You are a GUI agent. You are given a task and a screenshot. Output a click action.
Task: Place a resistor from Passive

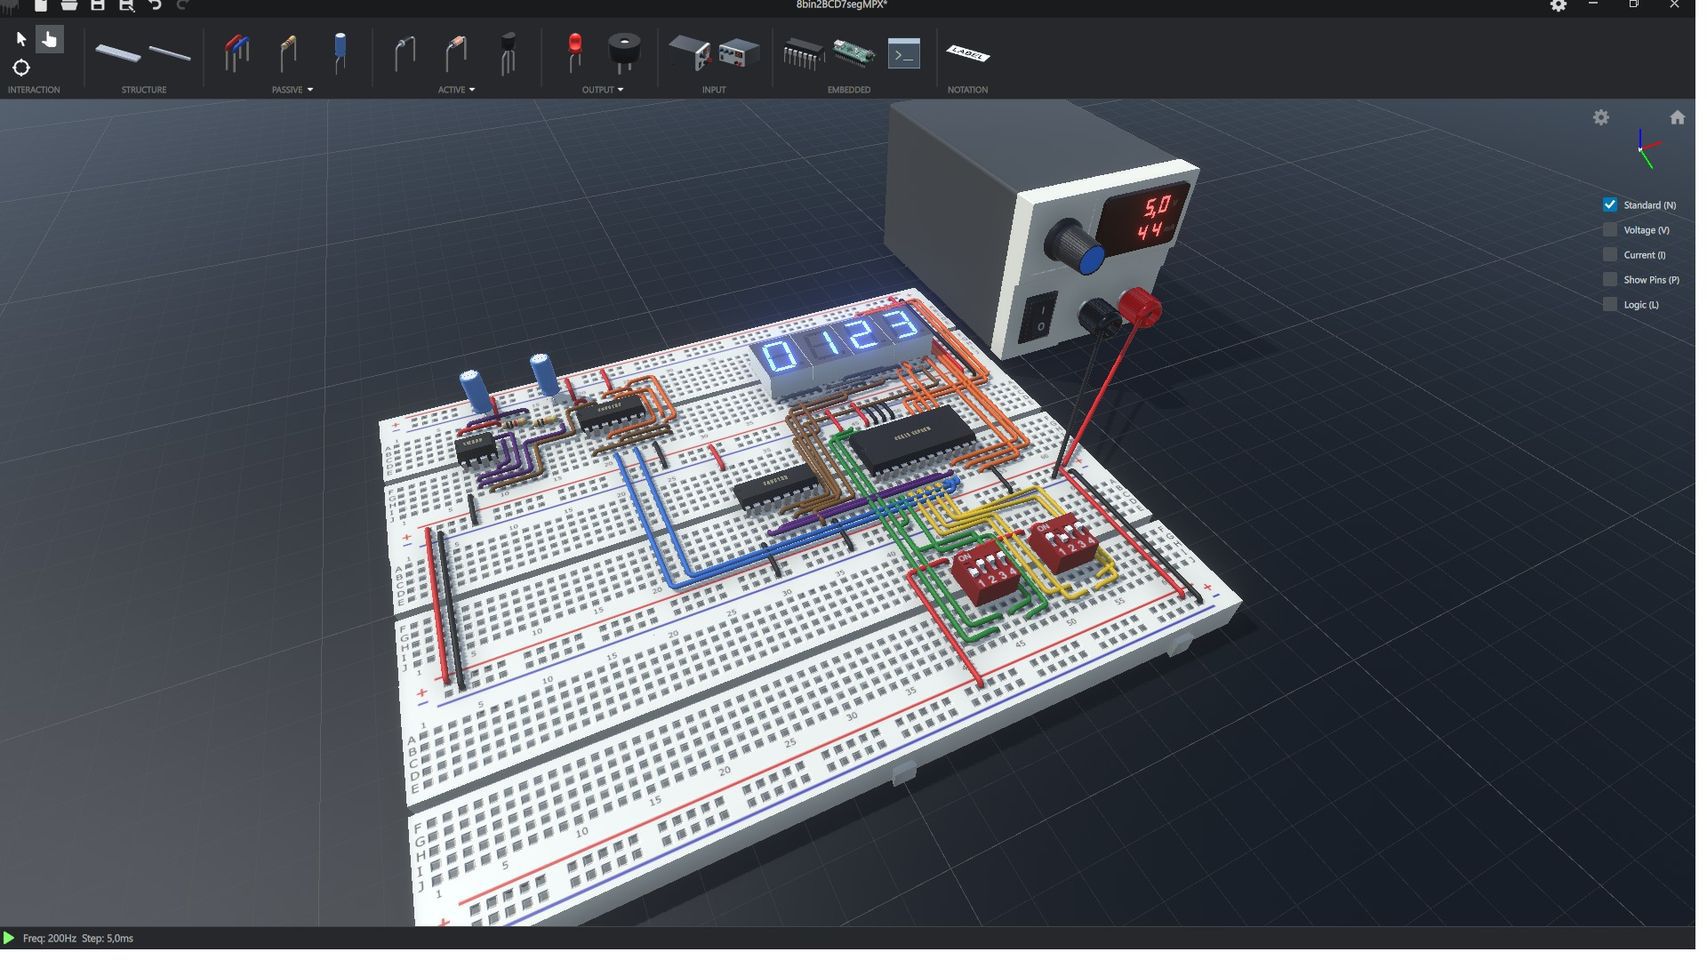[288, 53]
